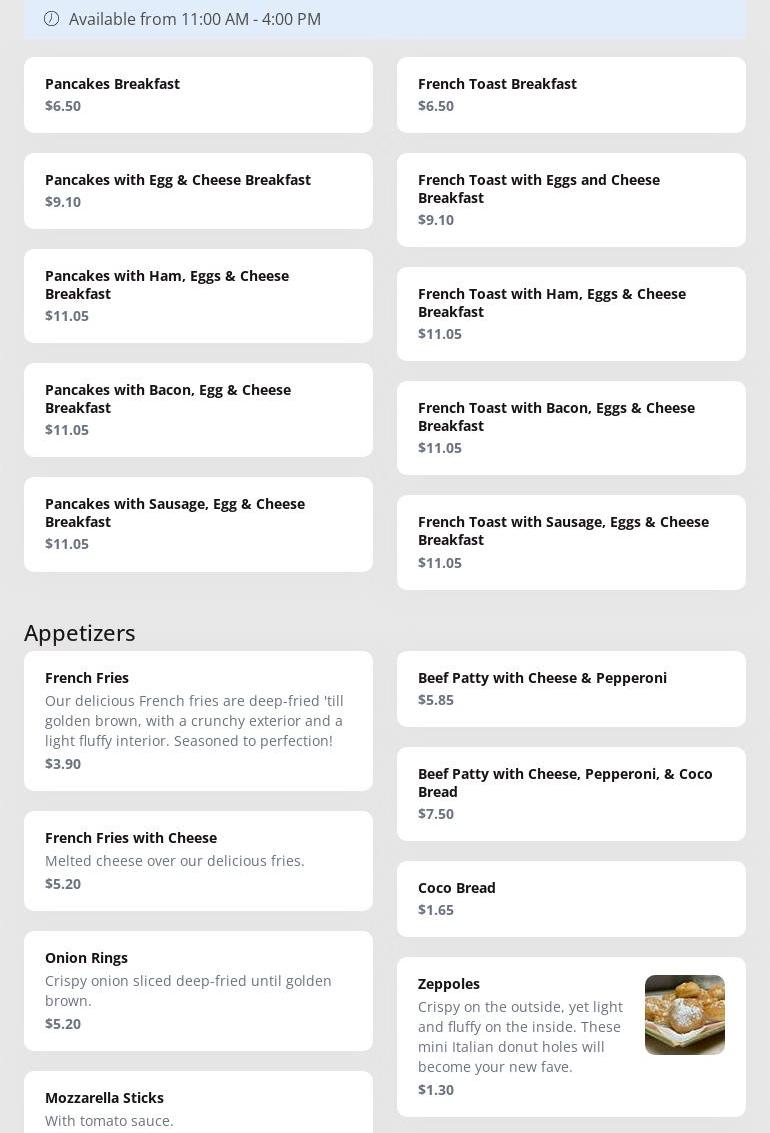Select Mozzarella Sticks with tomato sauce
The image size is (770, 1133).
tap(198, 1105)
